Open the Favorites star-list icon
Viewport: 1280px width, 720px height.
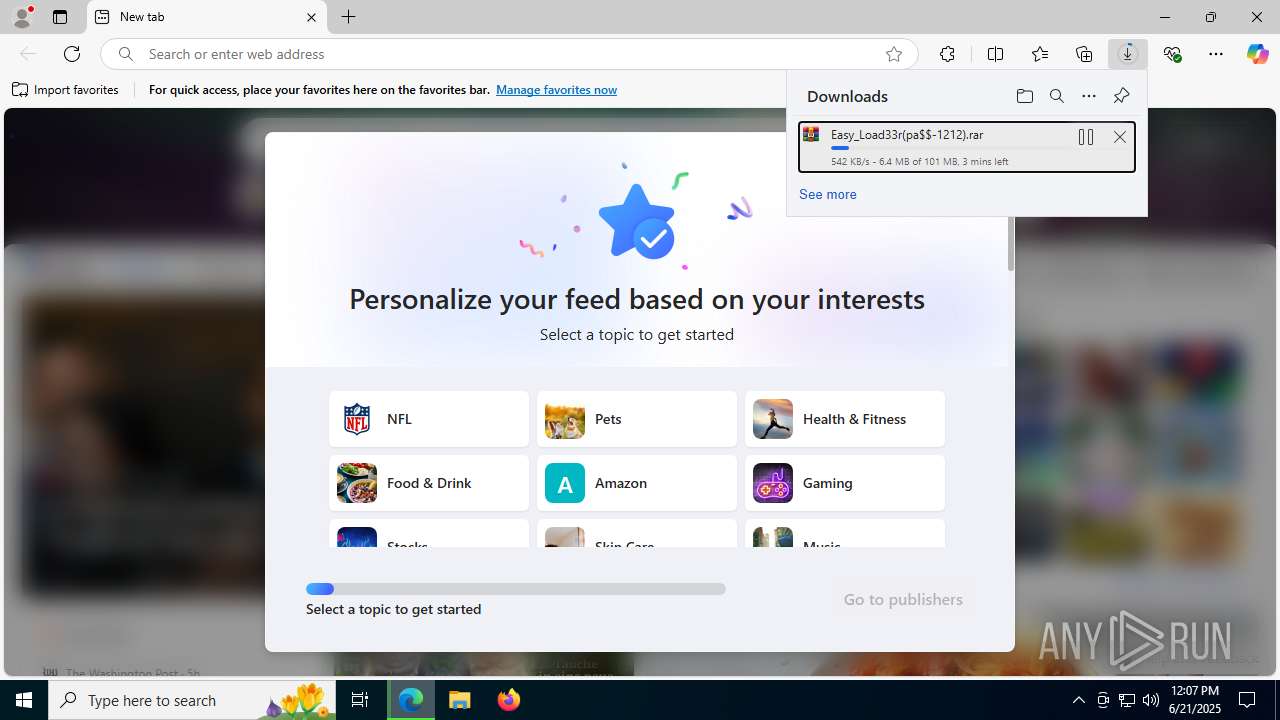pos(1040,54)
